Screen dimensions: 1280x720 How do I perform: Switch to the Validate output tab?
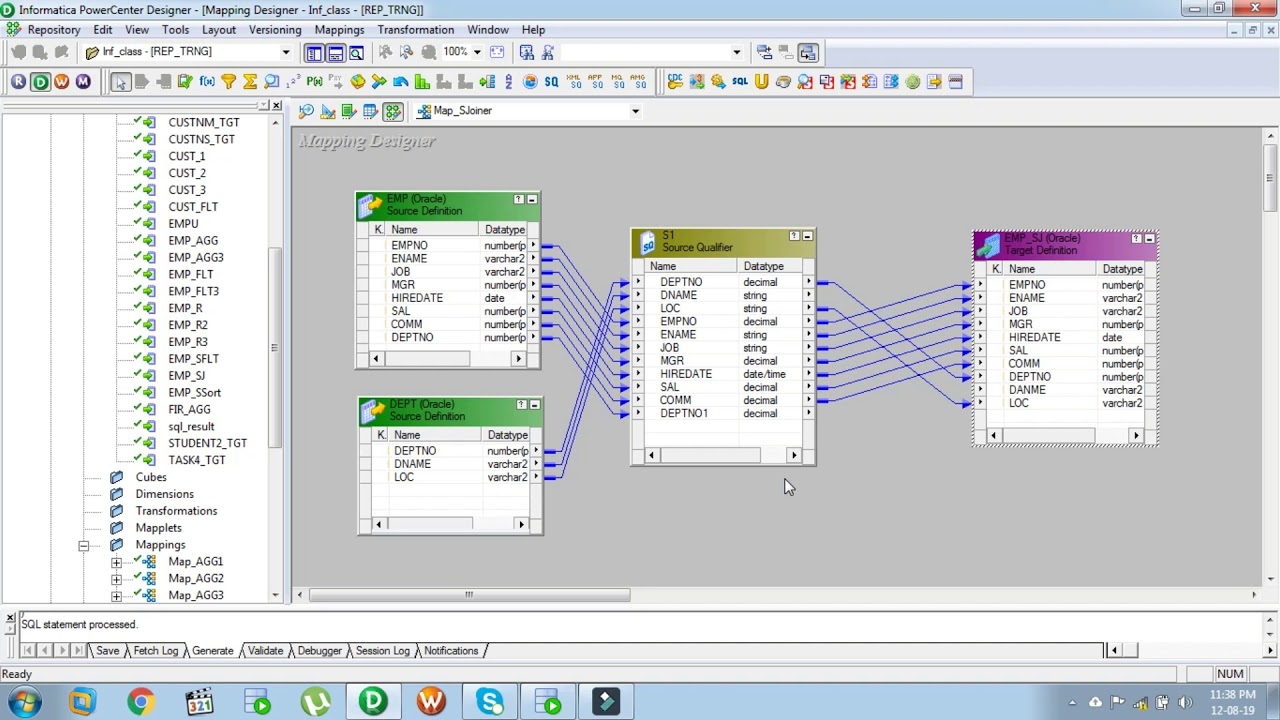tap(265, 651)
